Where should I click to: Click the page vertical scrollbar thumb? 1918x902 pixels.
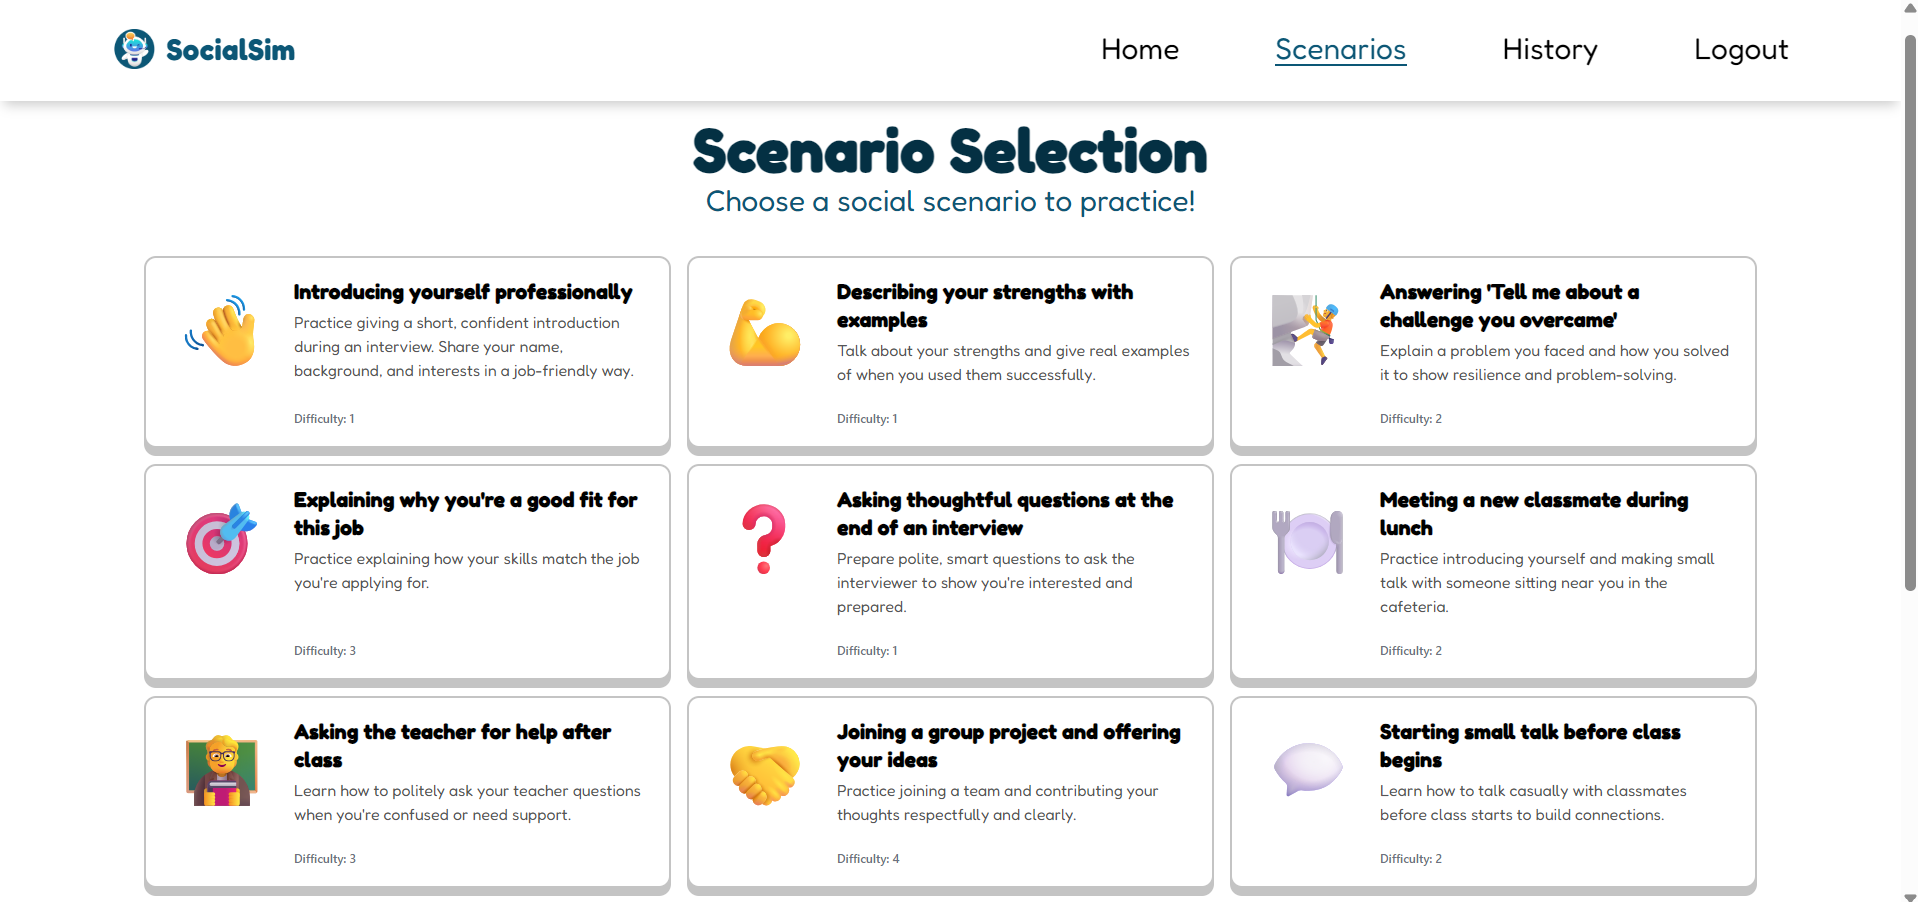(x=1910, y=312)
